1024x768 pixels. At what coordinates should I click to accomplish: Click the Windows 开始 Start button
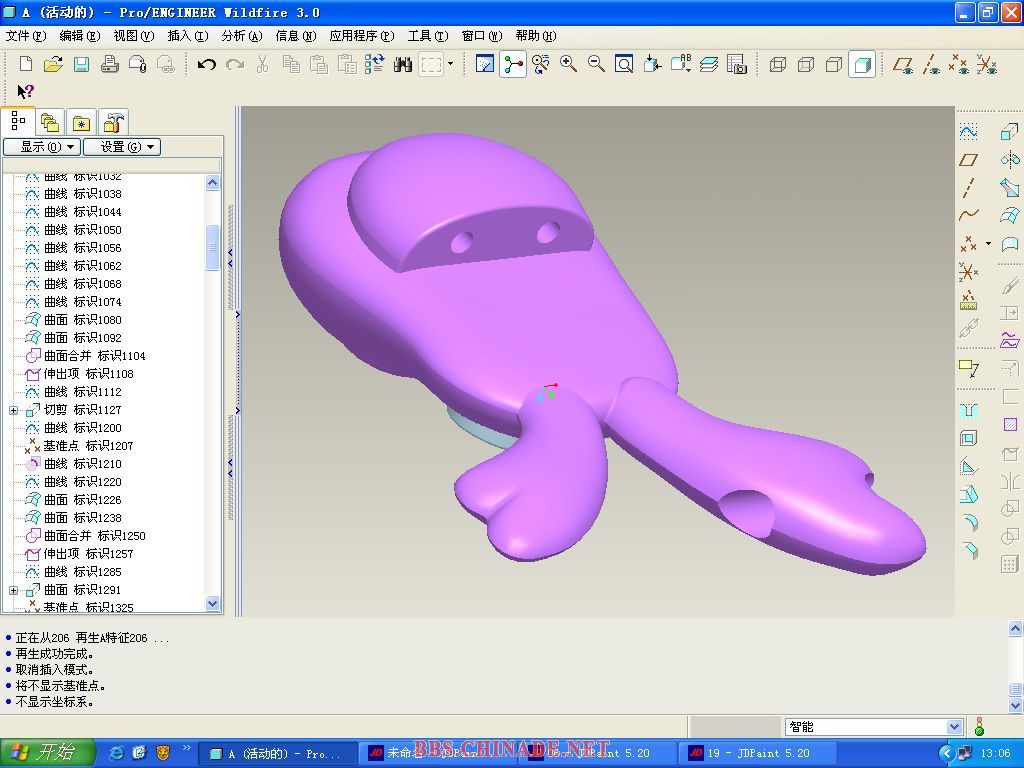click(x=47, y=753)
